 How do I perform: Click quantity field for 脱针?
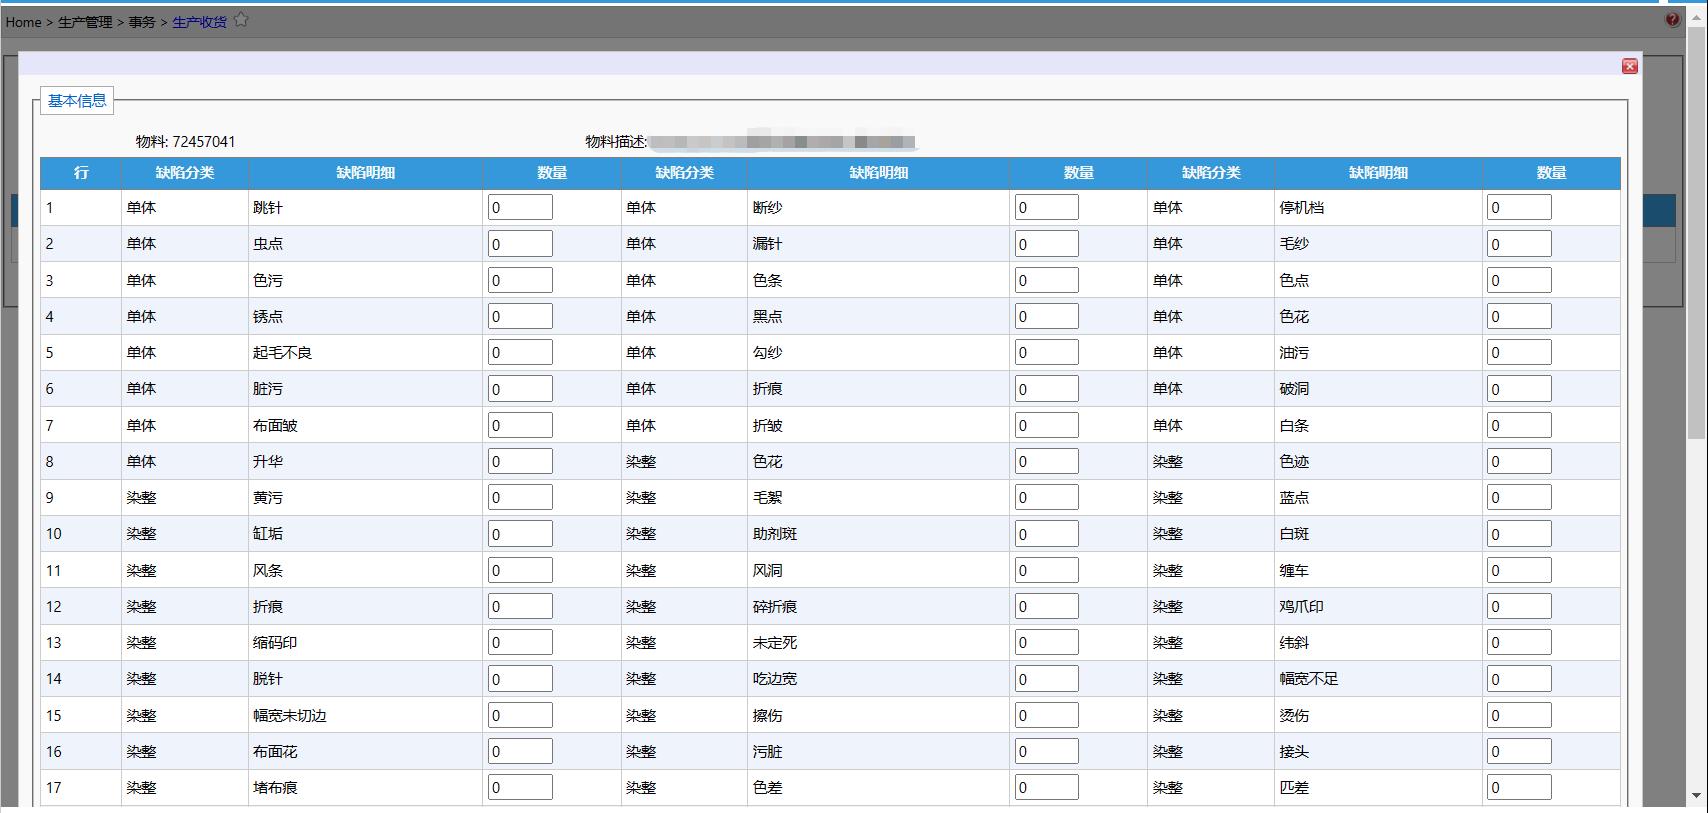pyautogui.click(x=520, y=679)
